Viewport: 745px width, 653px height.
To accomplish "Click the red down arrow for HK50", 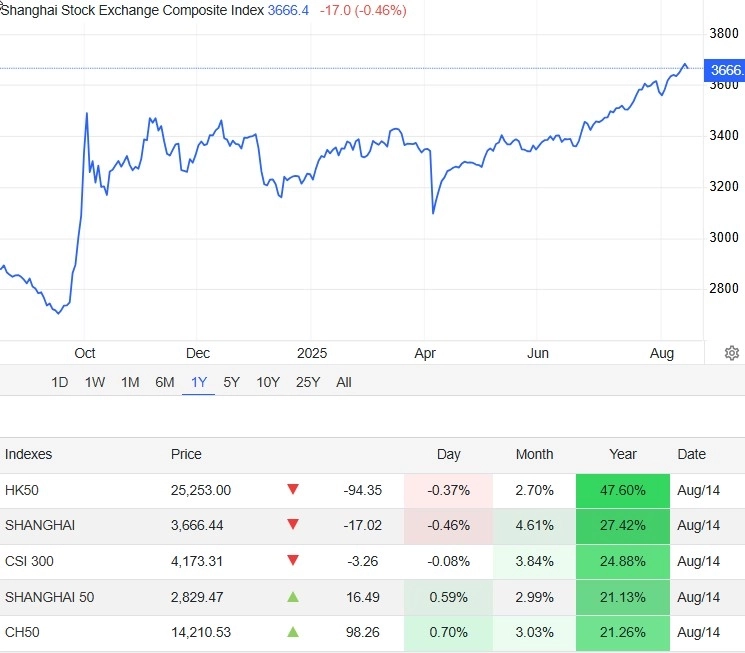I will coord(293,490).
